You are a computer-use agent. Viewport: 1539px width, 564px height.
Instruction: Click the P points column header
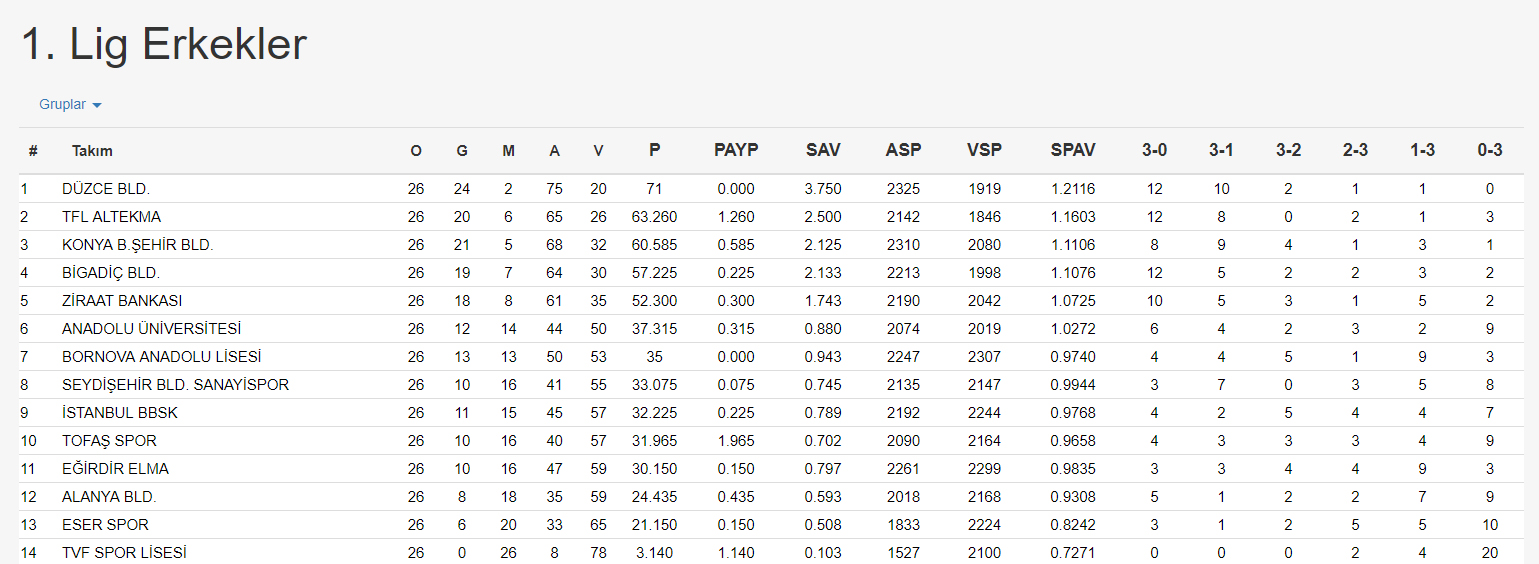[654, 150]
